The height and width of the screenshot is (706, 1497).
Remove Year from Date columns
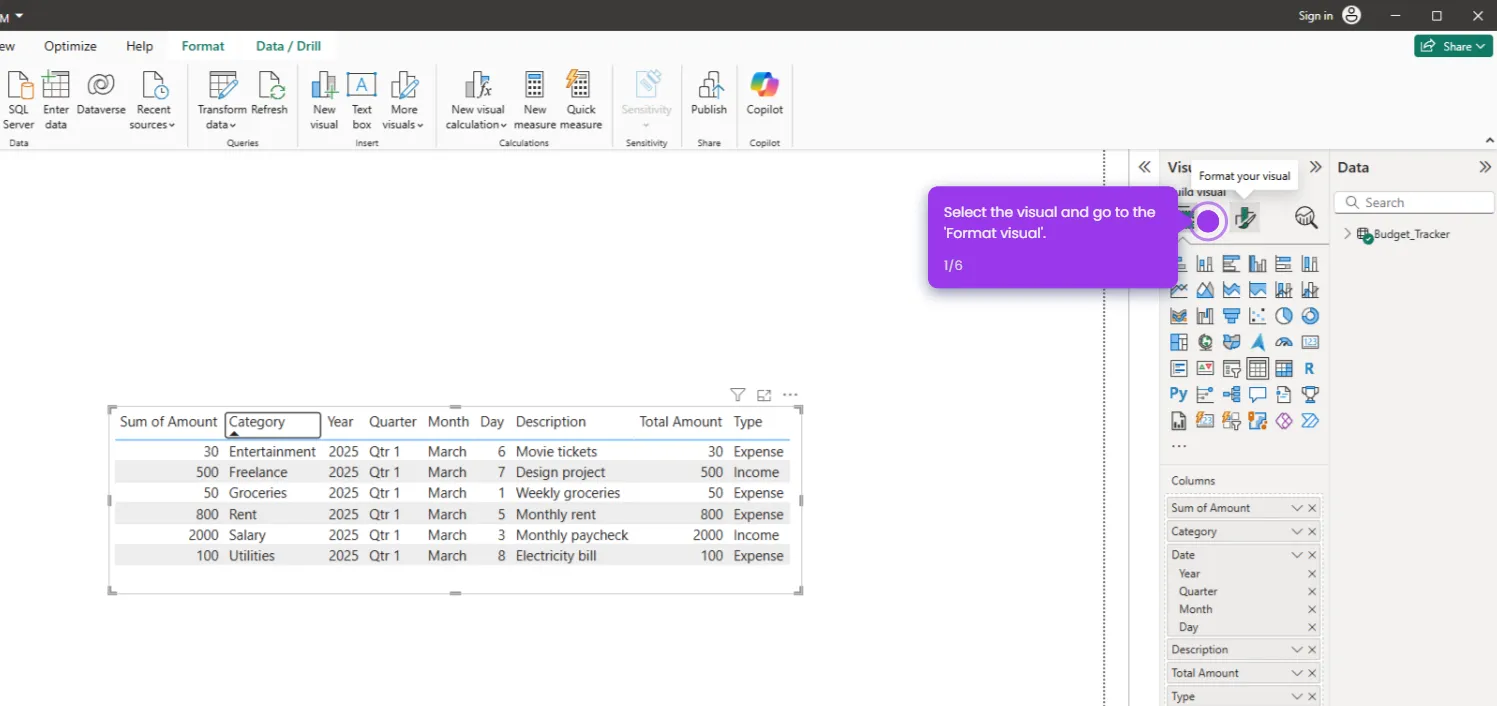coord(1312,574)
